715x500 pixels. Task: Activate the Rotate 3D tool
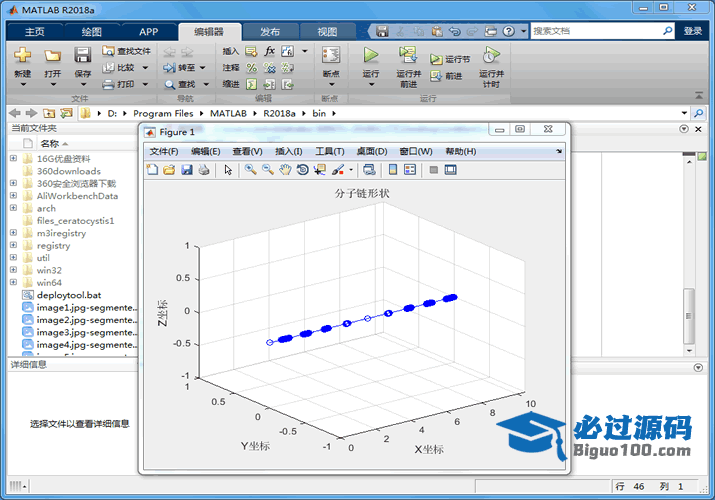click(x=303, y=170)
